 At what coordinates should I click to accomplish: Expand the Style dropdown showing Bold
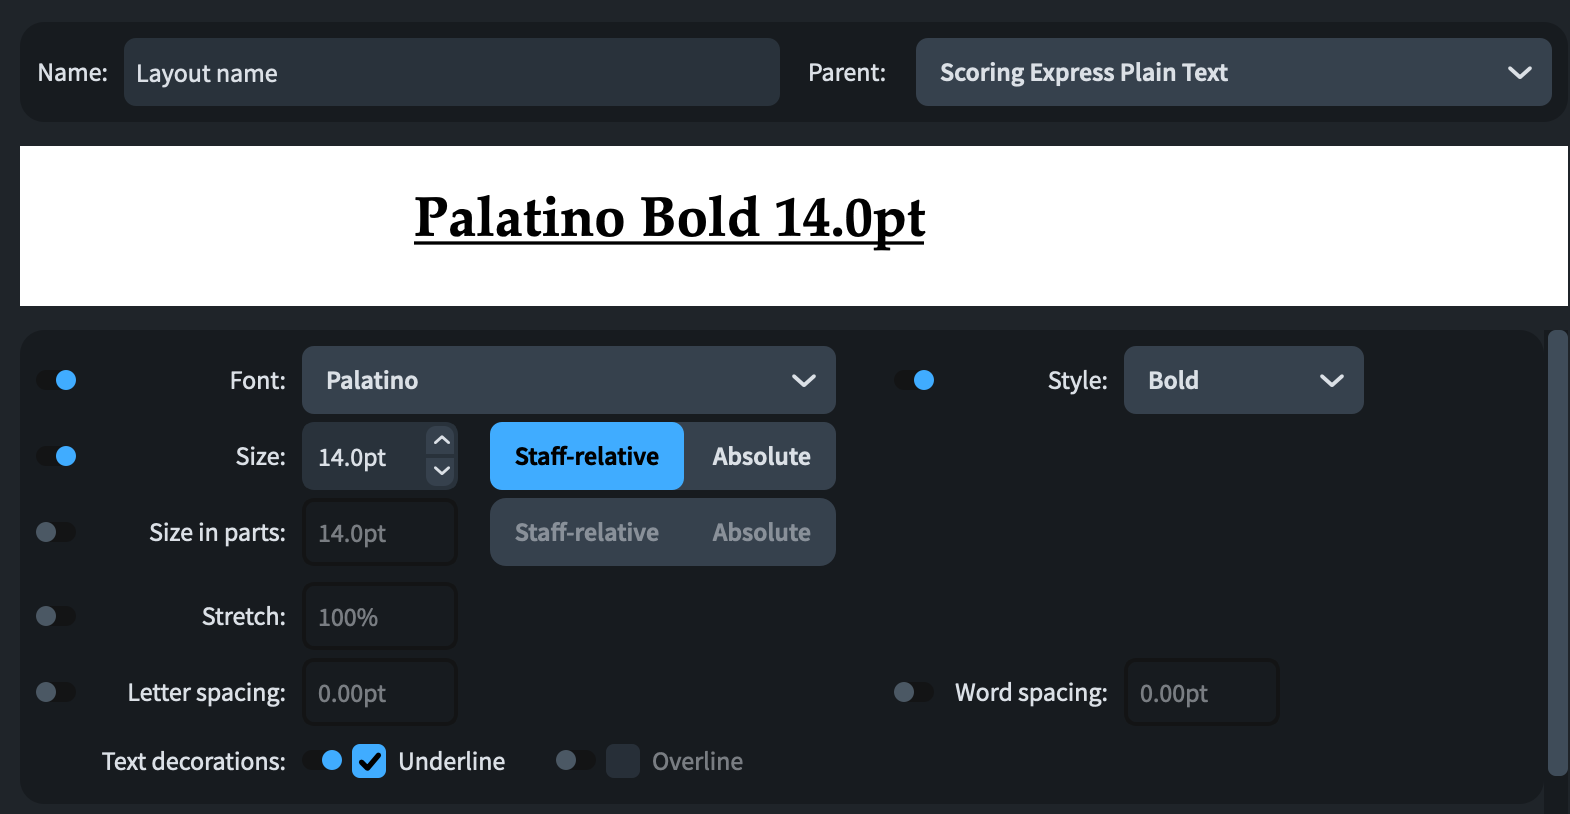pyautogui.click(x=1243, y=380)
